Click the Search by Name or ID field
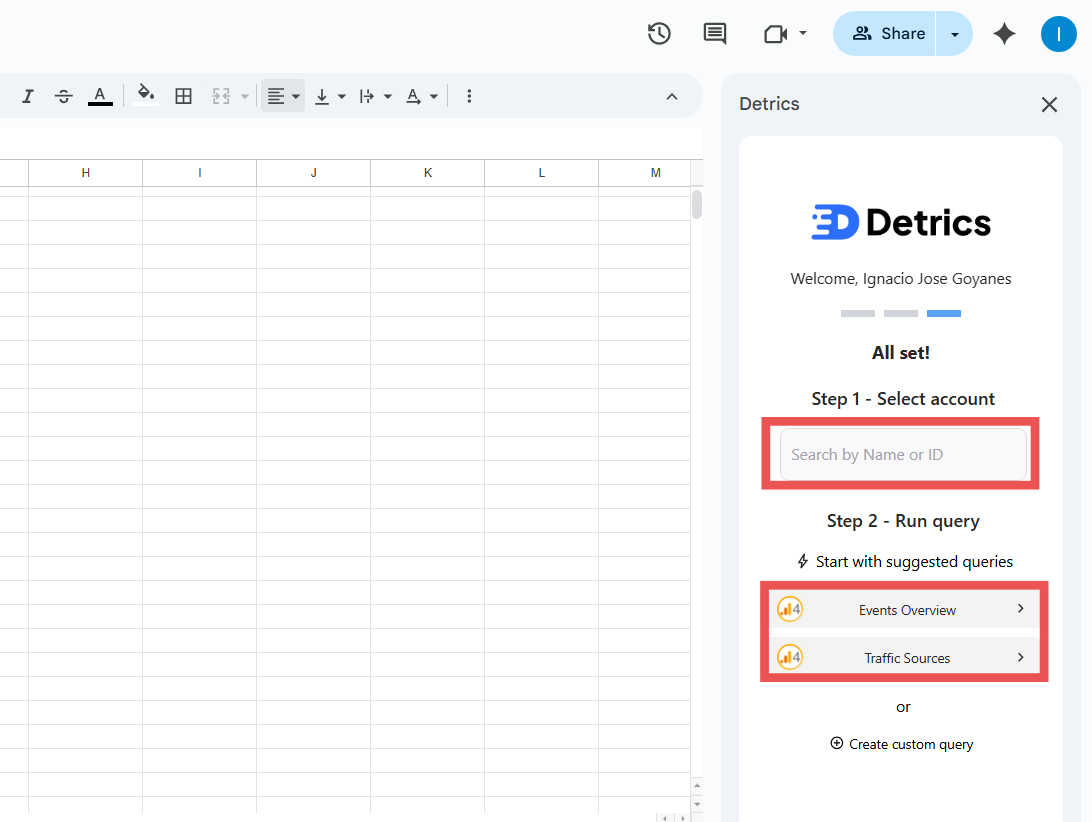 click(901, 454)
